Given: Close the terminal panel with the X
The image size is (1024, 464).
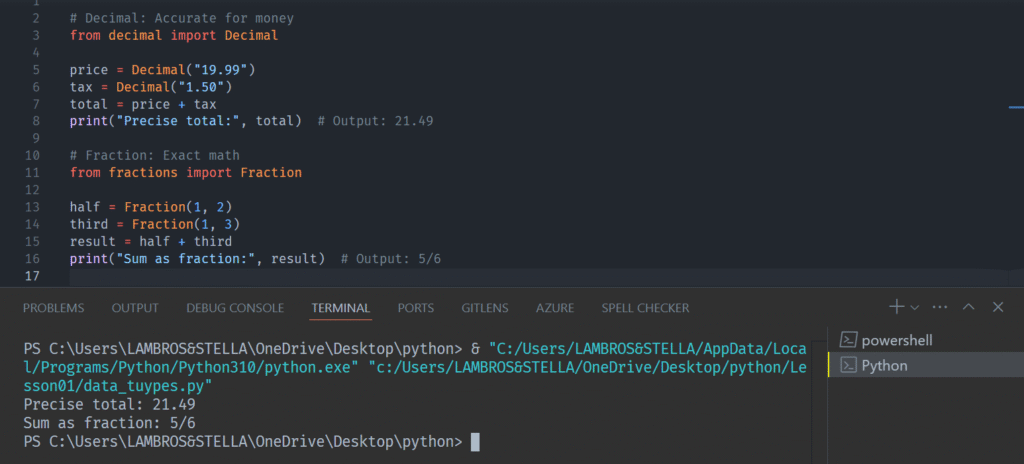Looking at the screenshot, I should [997, 307].
